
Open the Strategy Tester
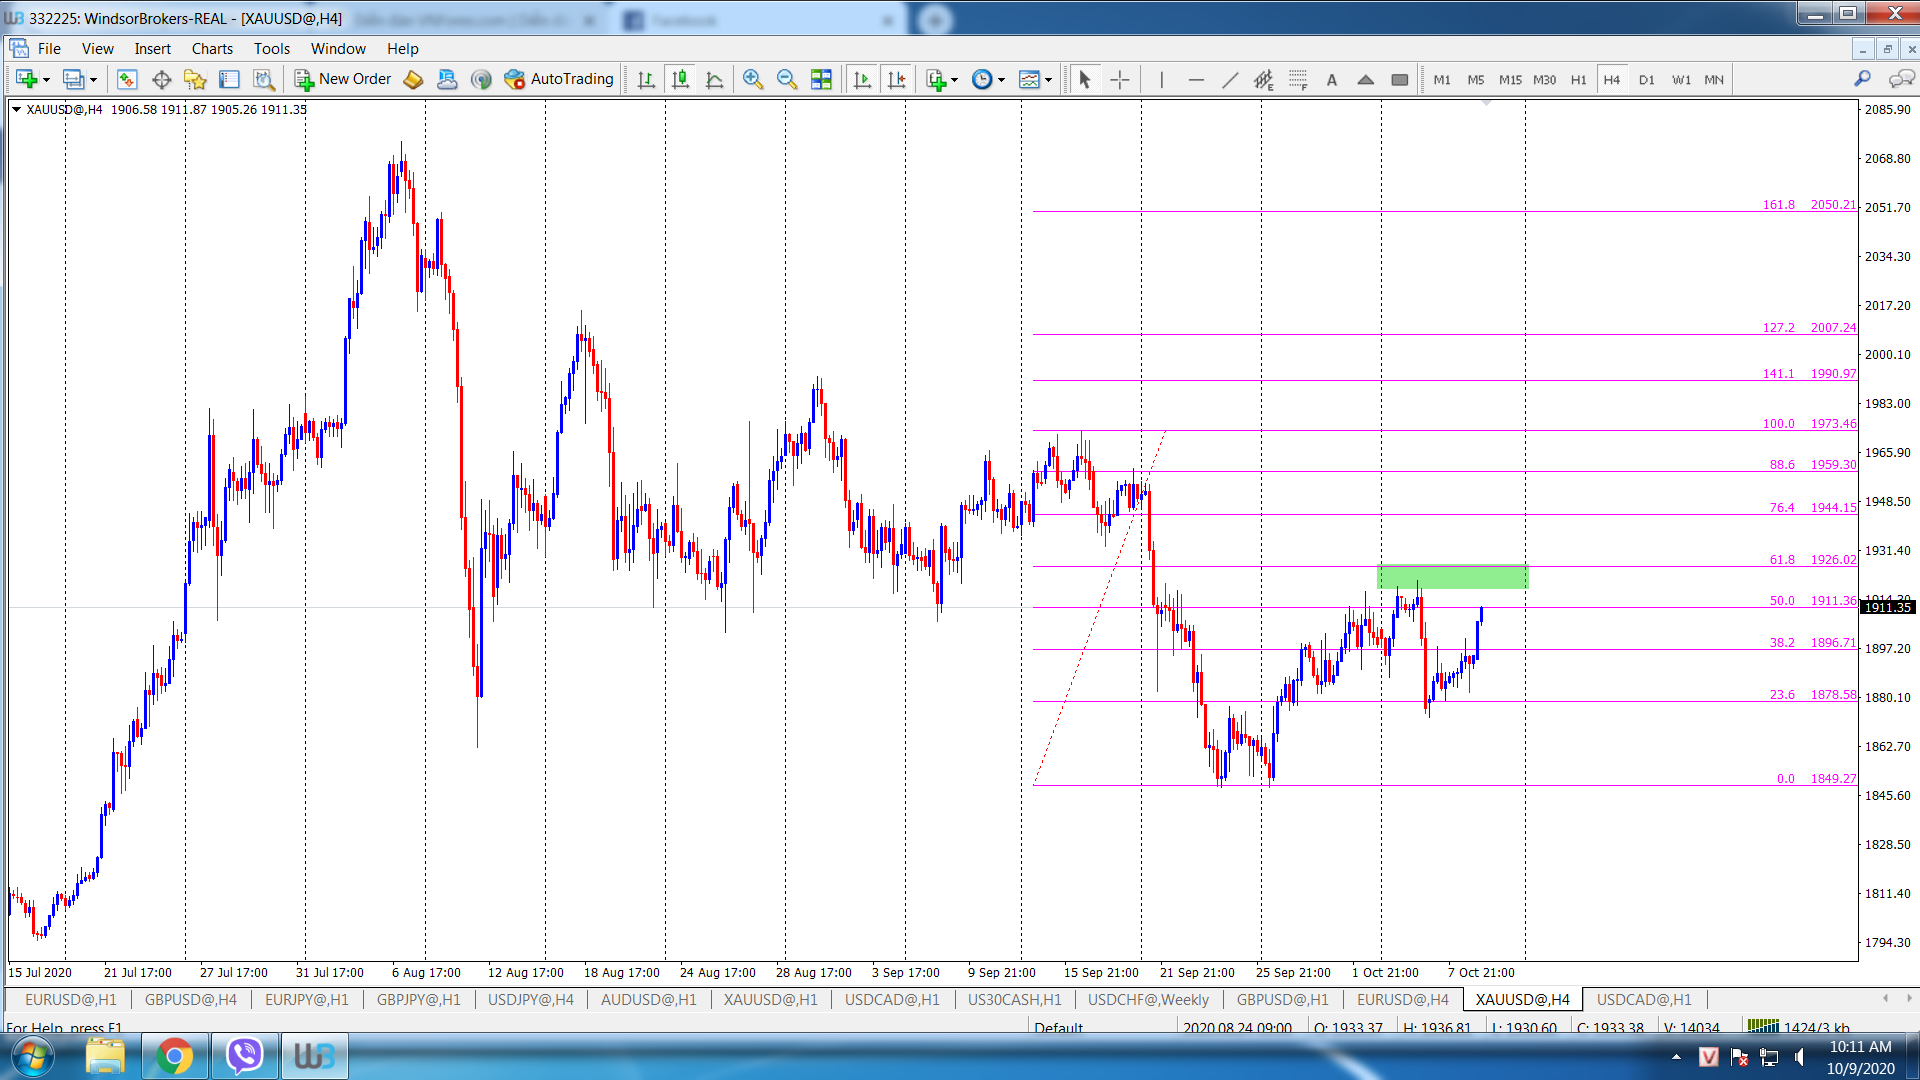tap(263, 79)
